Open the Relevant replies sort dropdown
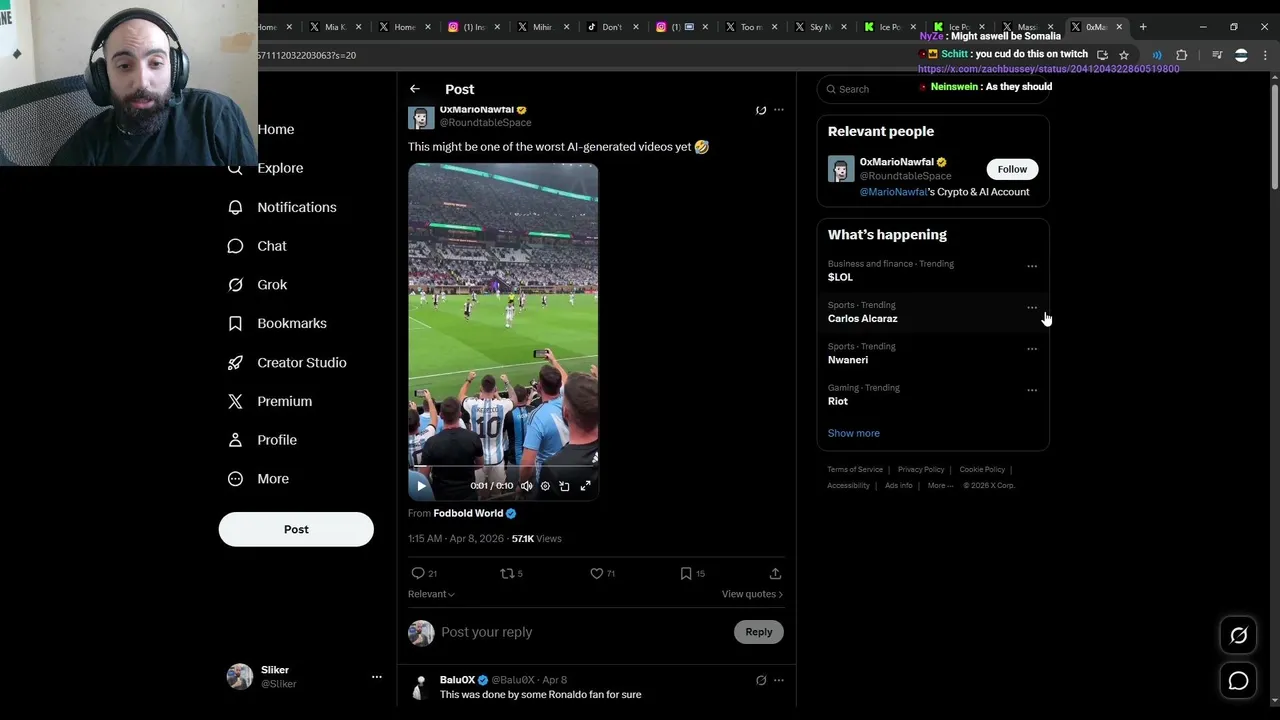This screenshot has height=720, width=1280. click(431, 594)
